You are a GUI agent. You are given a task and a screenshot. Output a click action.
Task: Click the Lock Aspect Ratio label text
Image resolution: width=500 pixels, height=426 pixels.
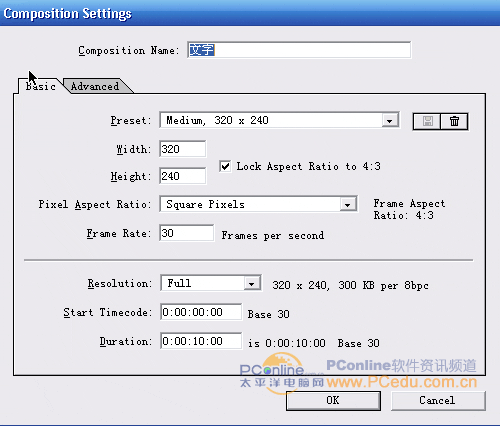coord(308,166)
